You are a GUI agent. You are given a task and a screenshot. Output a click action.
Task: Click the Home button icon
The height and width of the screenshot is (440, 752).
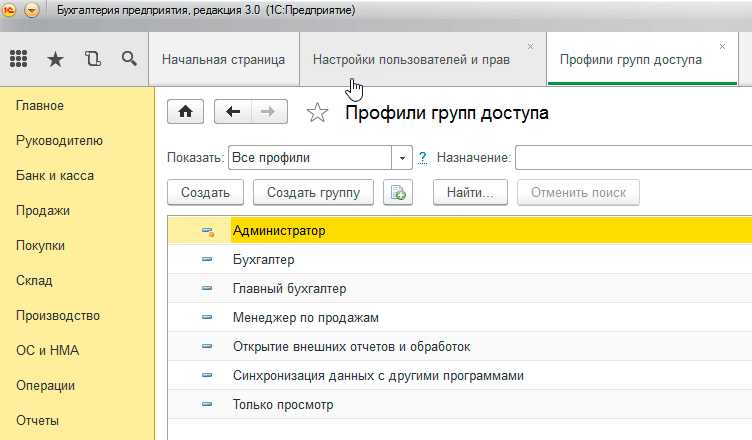[x=184, y=113]
